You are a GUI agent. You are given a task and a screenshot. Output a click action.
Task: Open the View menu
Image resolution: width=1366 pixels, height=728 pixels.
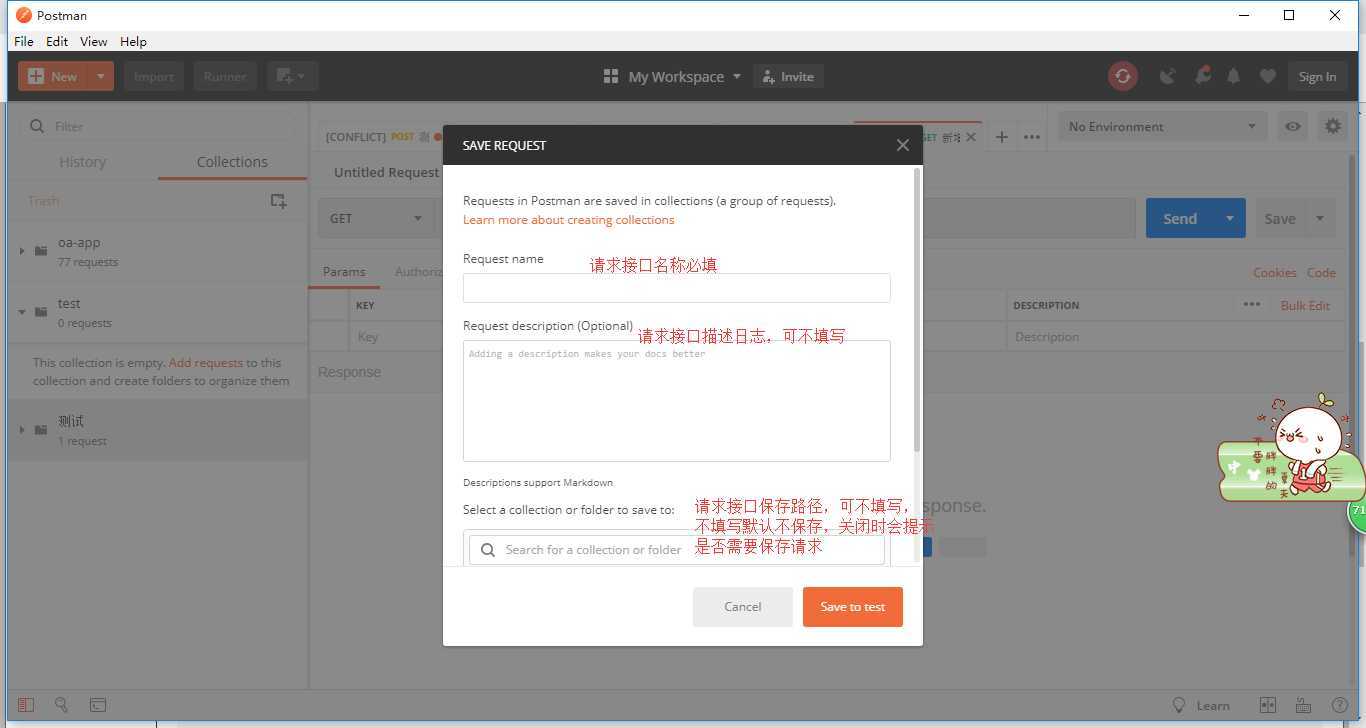(93, 41)
